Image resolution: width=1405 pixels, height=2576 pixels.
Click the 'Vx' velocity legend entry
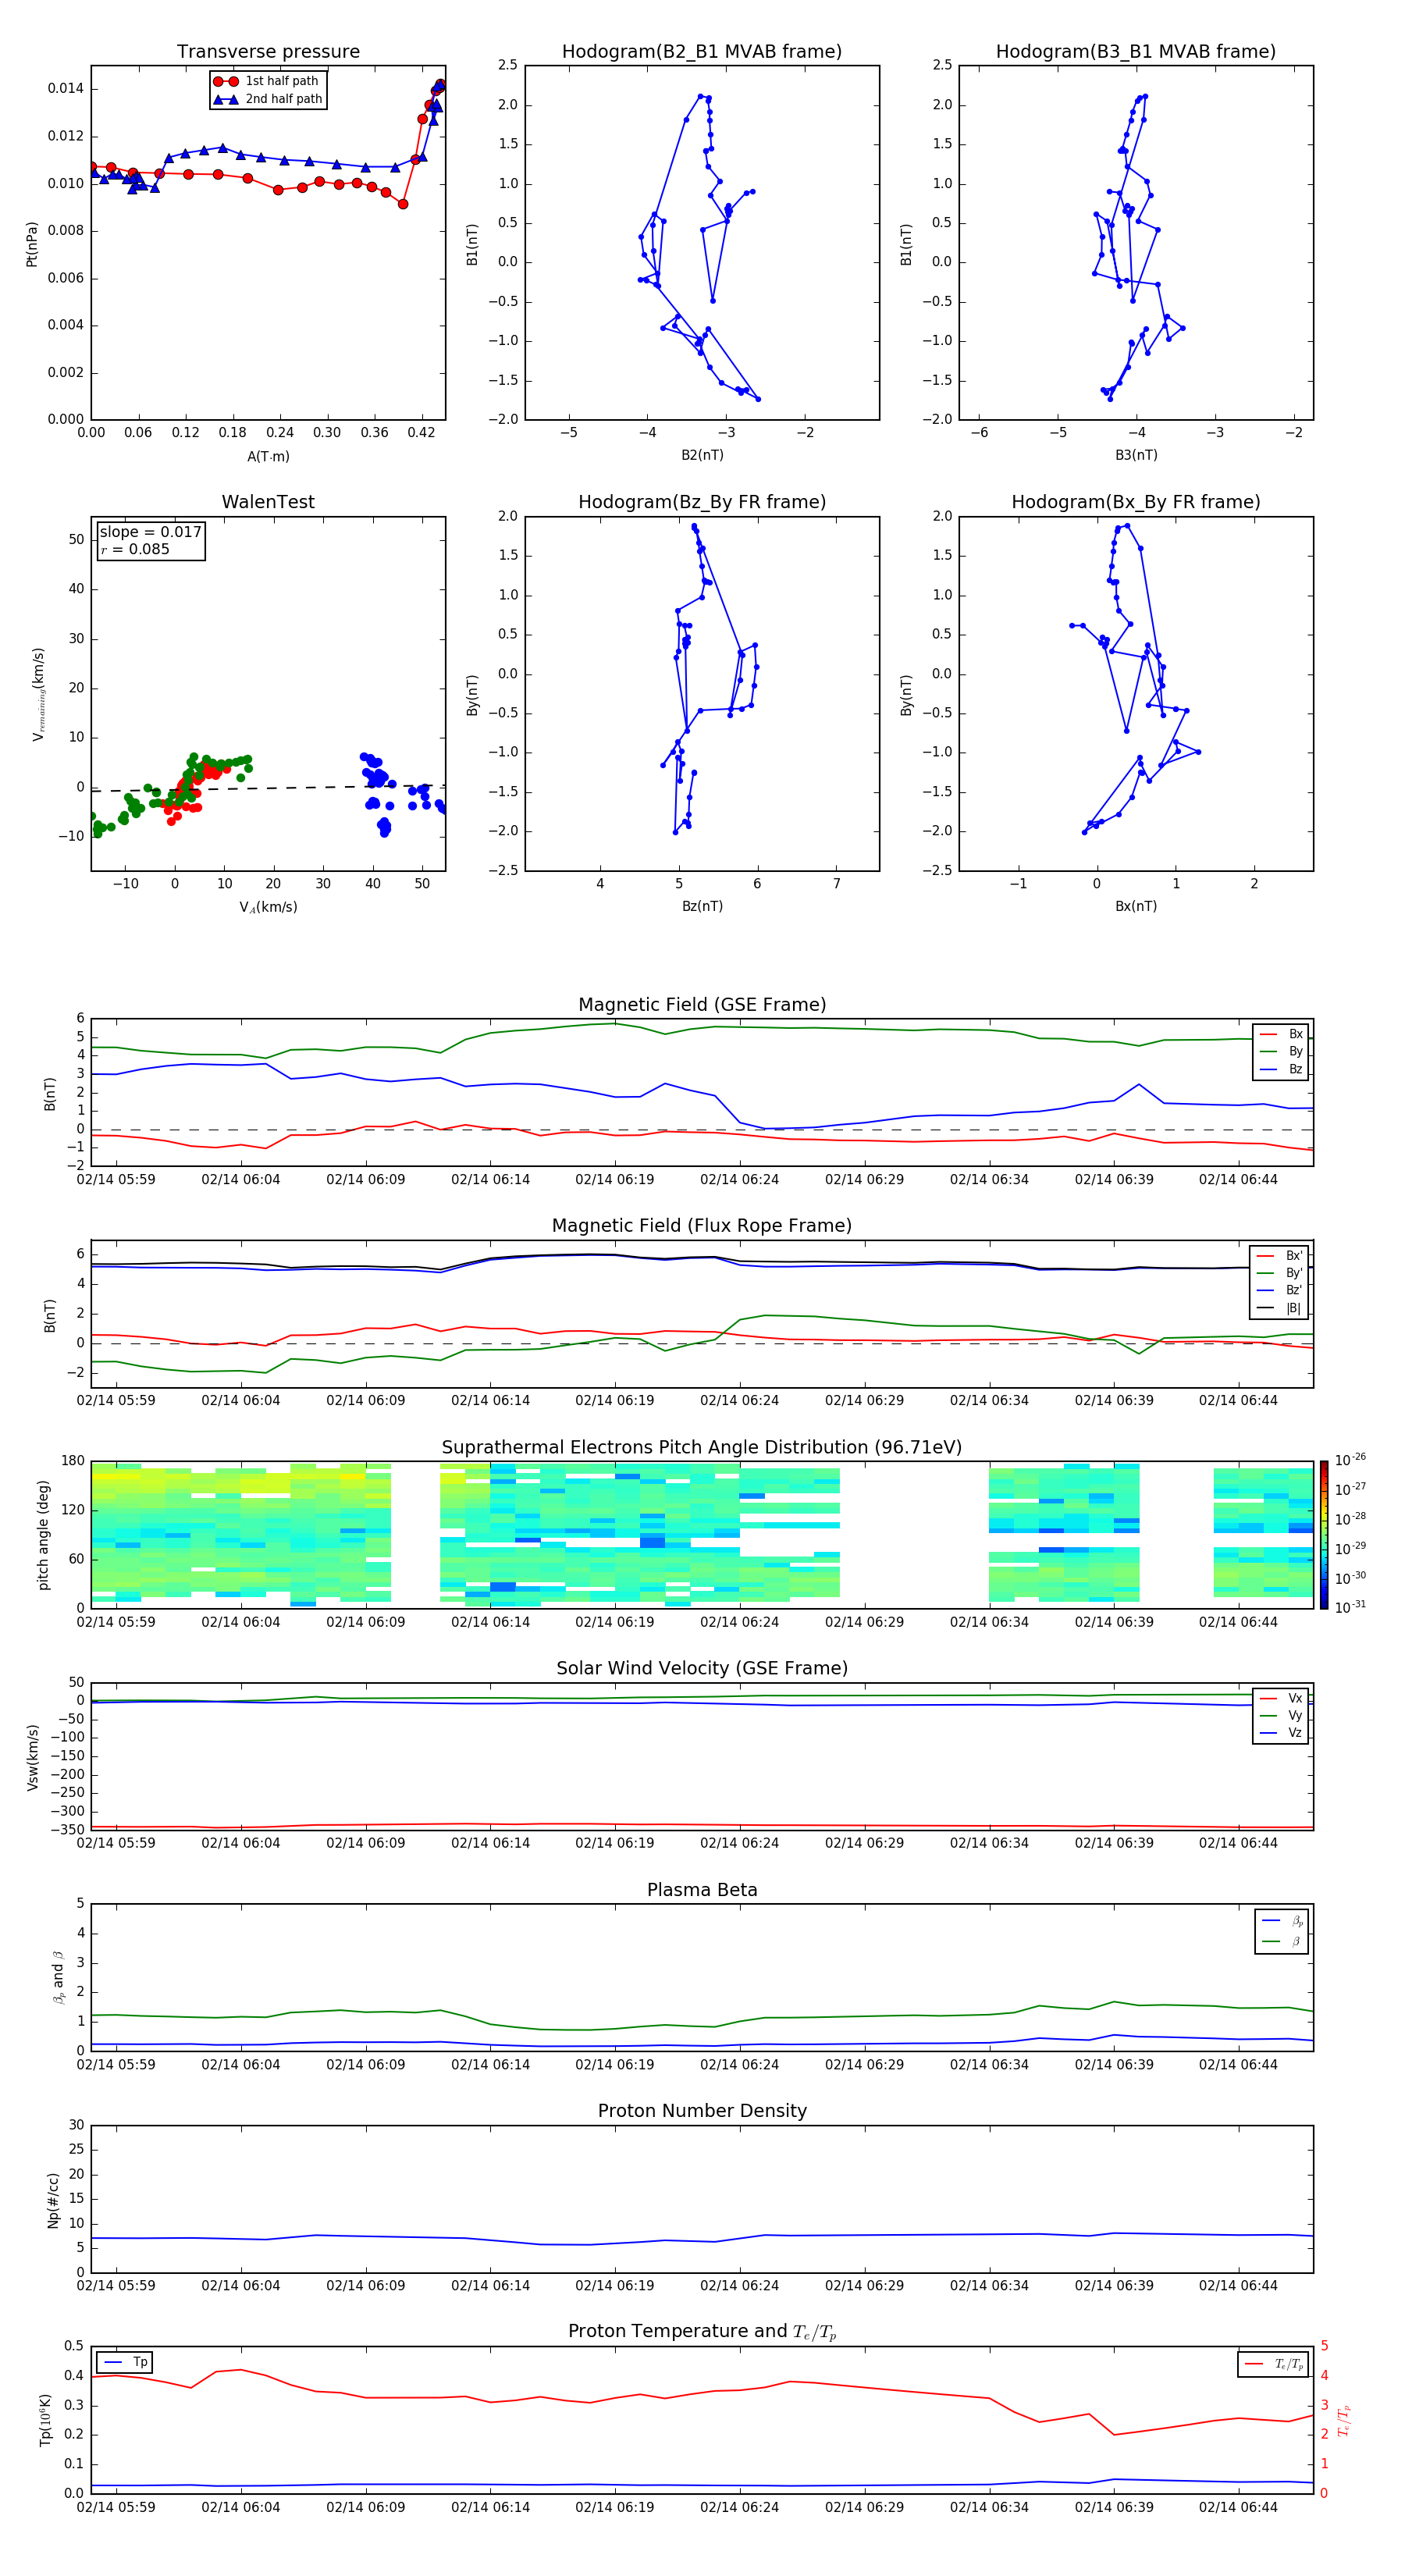(x=1282, y=1698)
